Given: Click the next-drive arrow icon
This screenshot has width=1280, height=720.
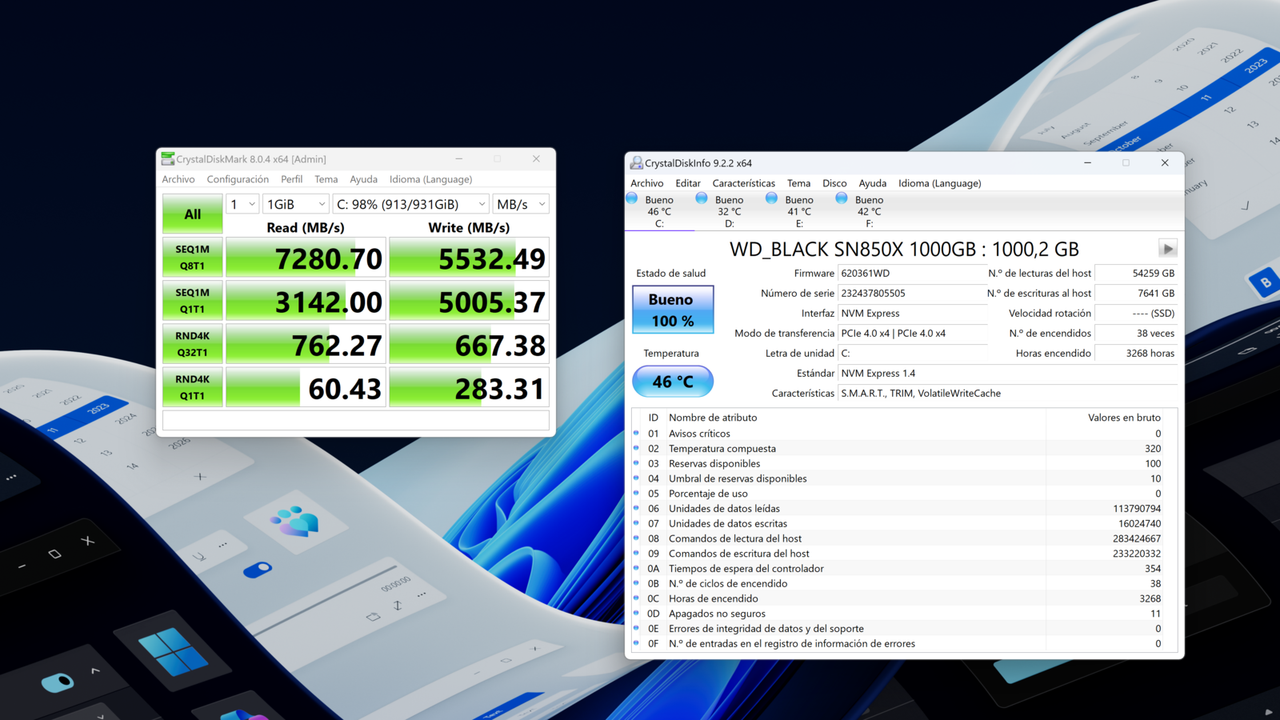Looking at the screenshot, I should (1167, 248).
